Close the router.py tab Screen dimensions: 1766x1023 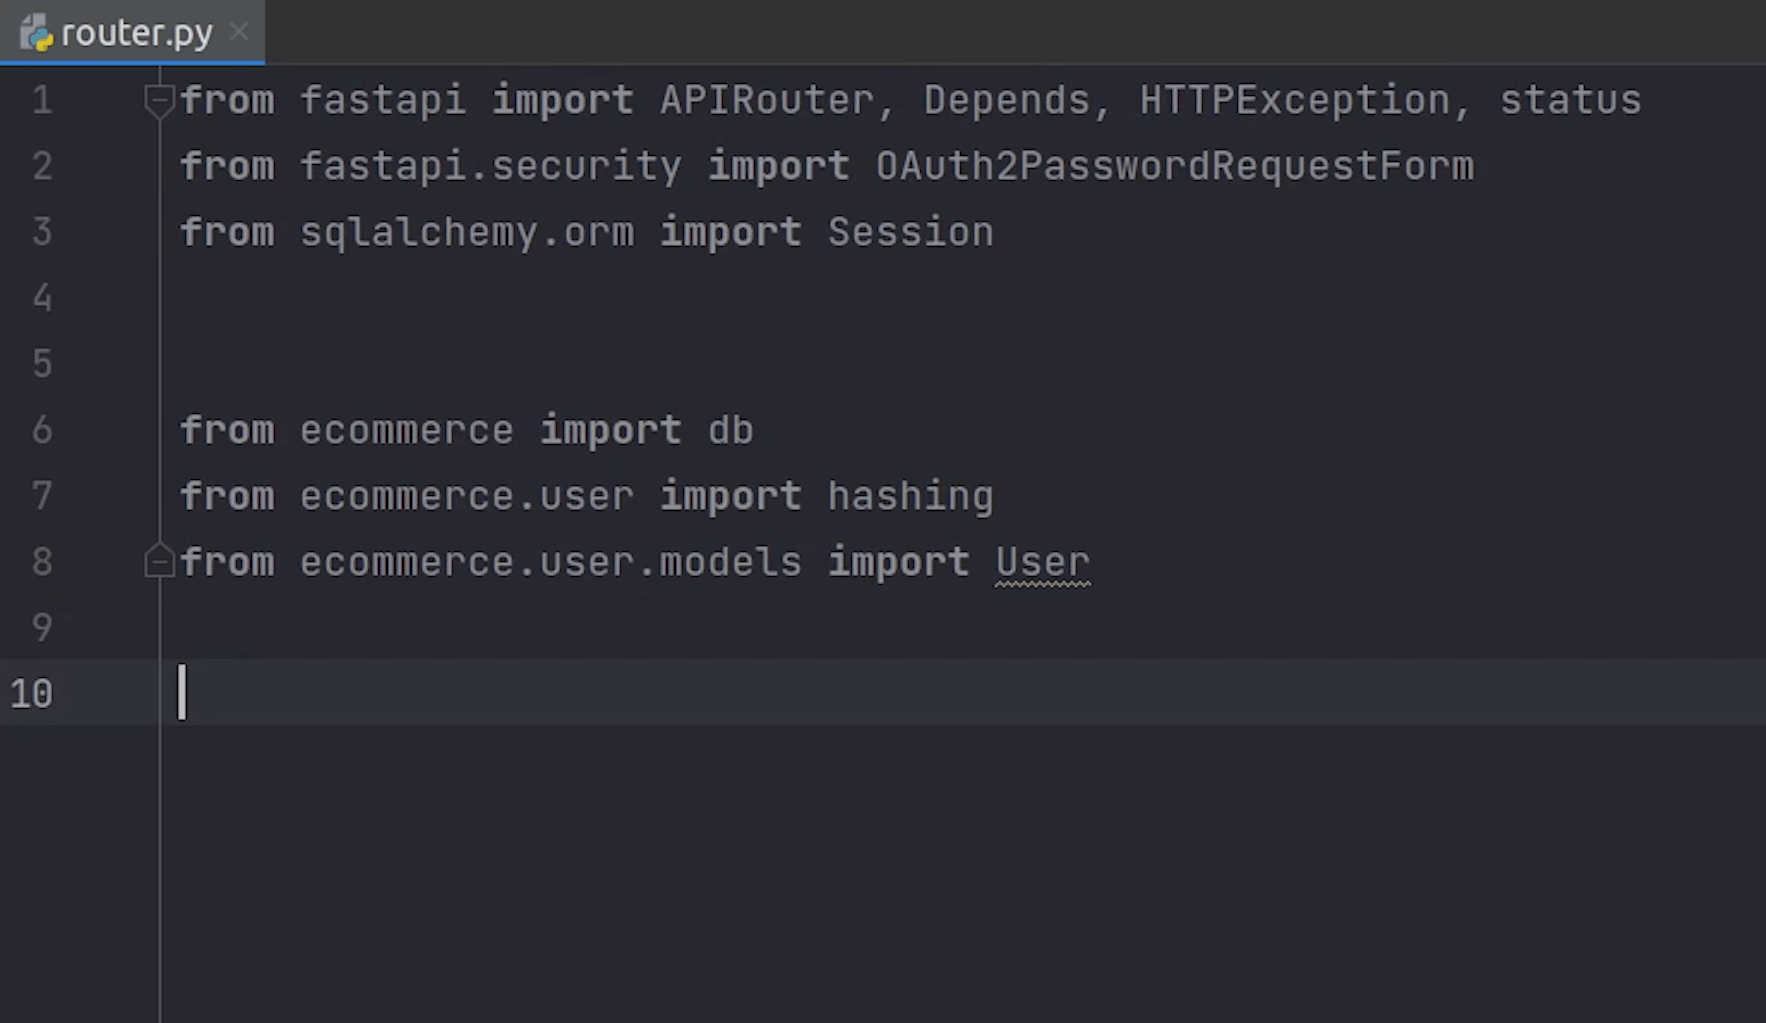pyautogui.click(x=239, y=32)
